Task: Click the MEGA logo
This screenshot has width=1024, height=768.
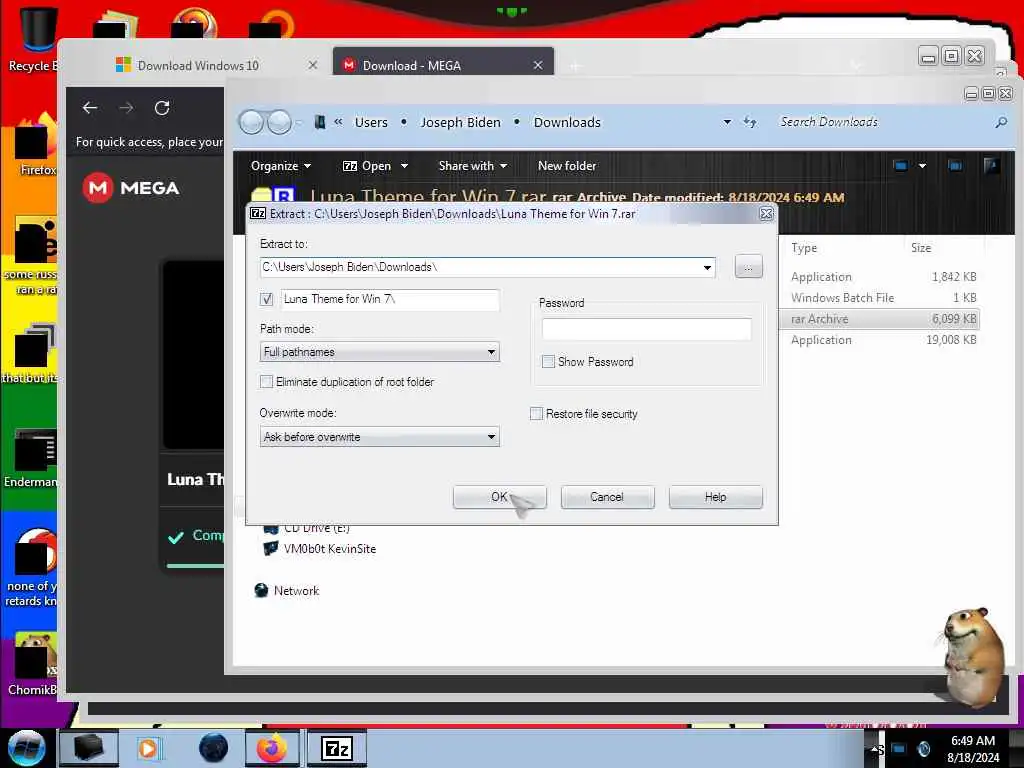Action: [x=131, y=188]
